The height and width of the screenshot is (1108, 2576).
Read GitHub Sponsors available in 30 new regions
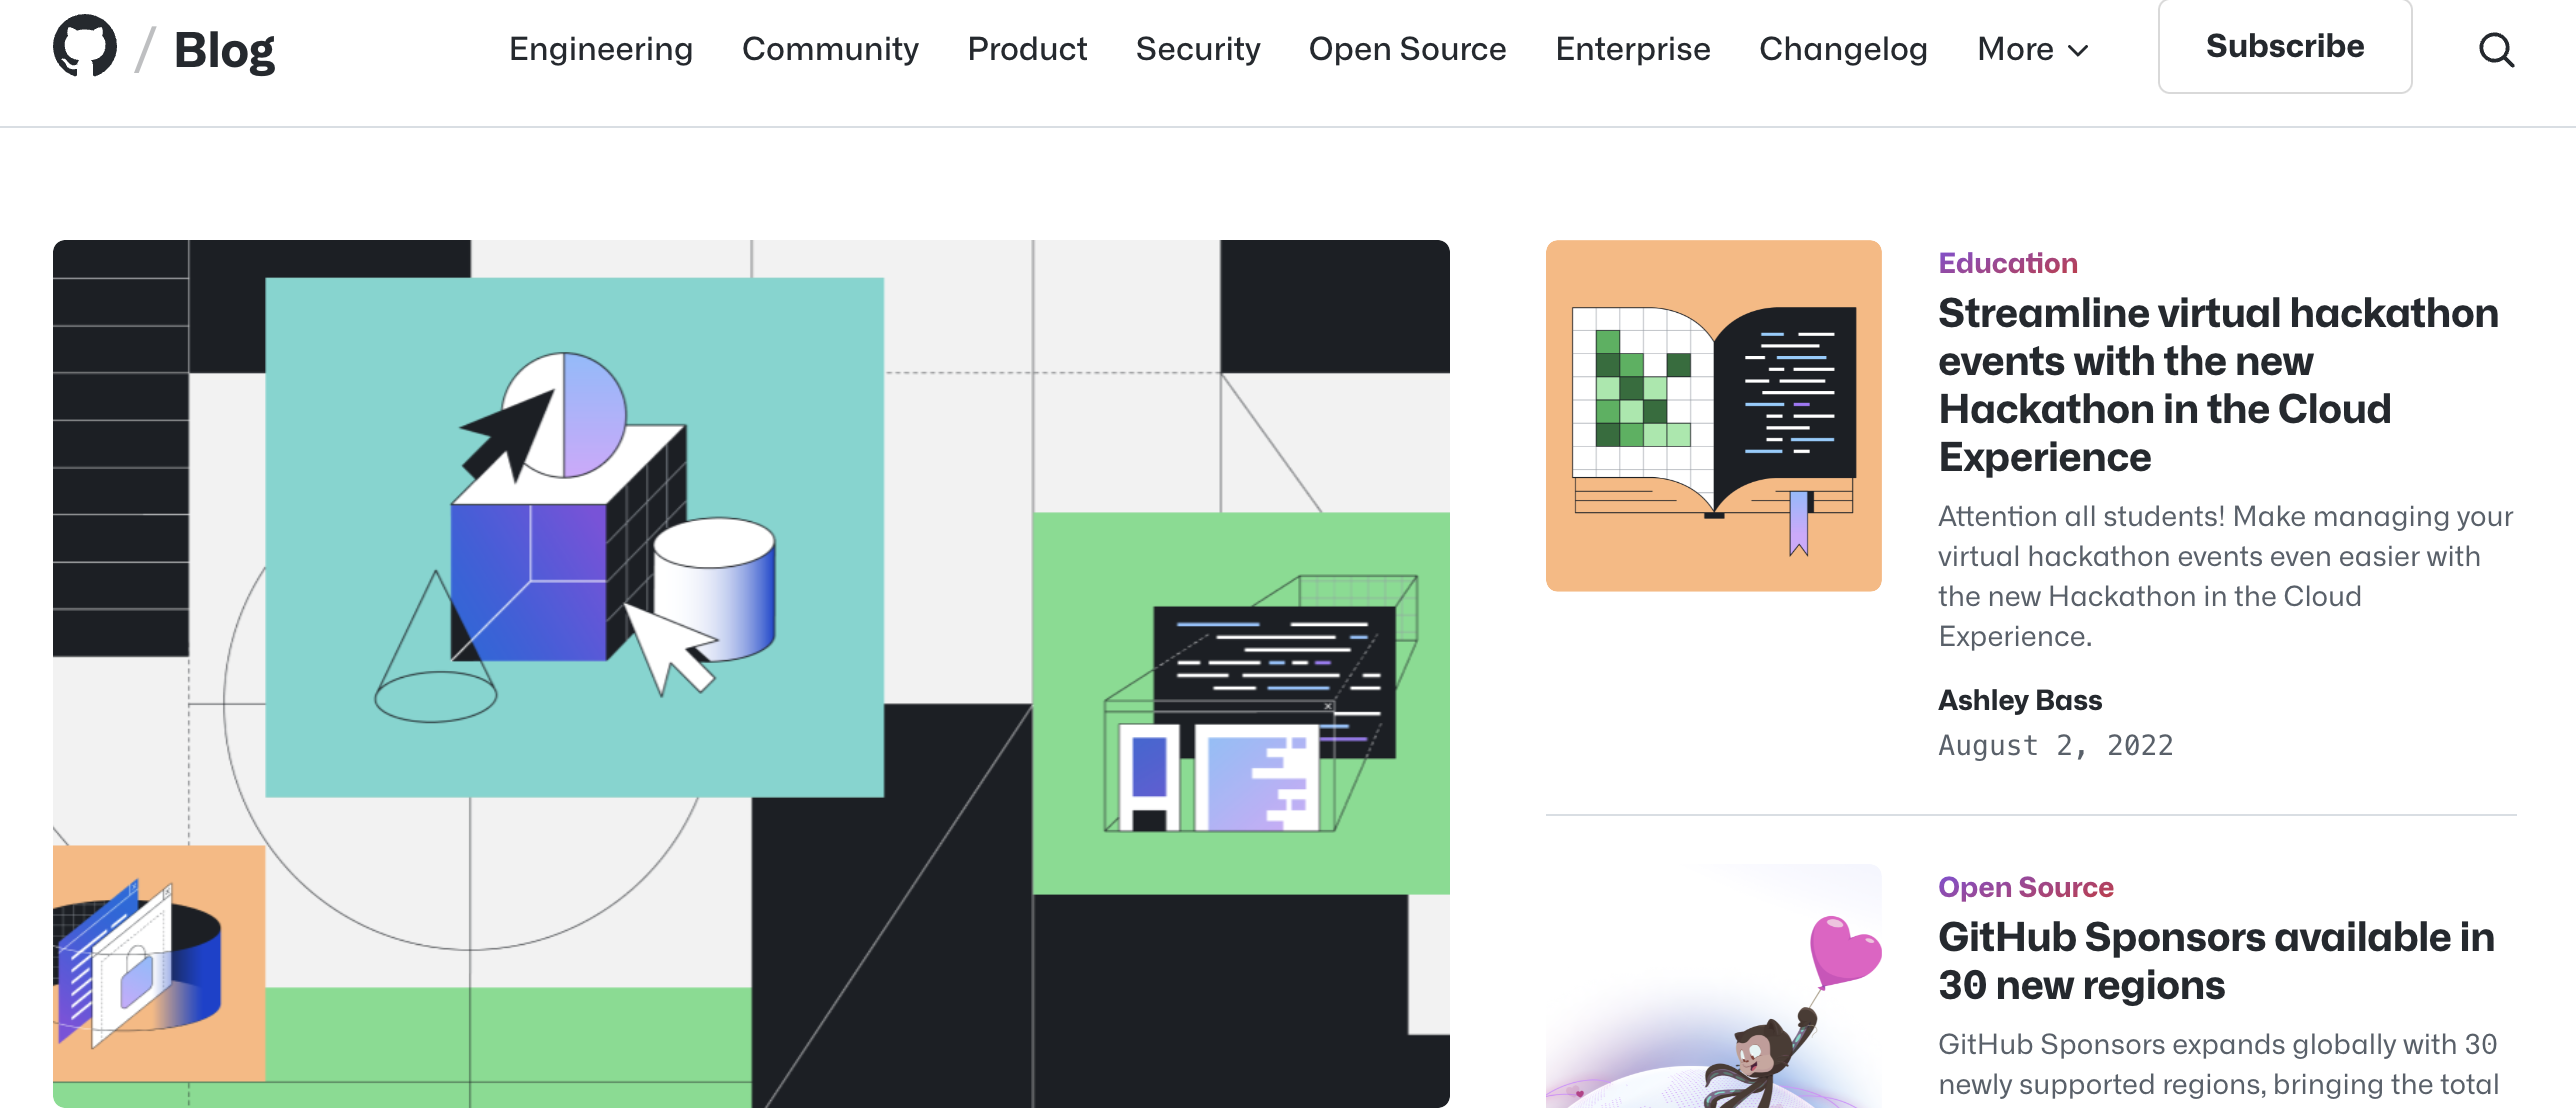coord(2216,961)
